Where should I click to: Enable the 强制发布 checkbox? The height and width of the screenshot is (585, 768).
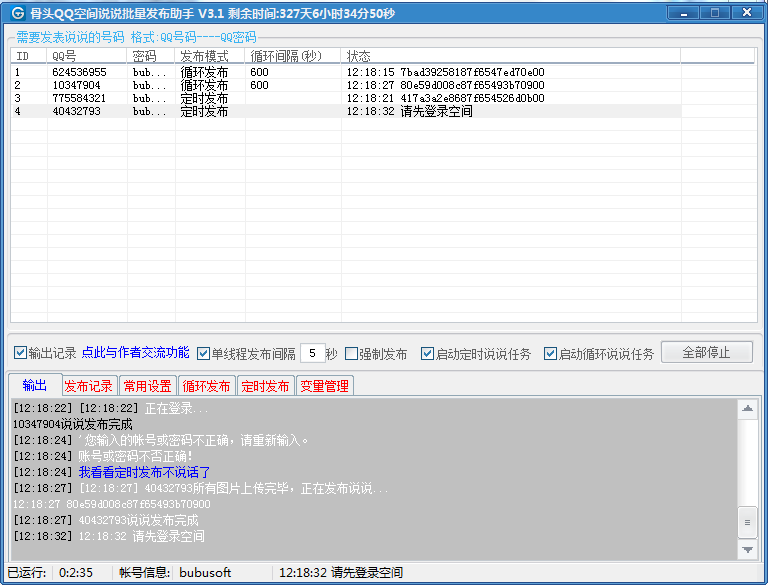pyautogui.click(x=351, y=354)
